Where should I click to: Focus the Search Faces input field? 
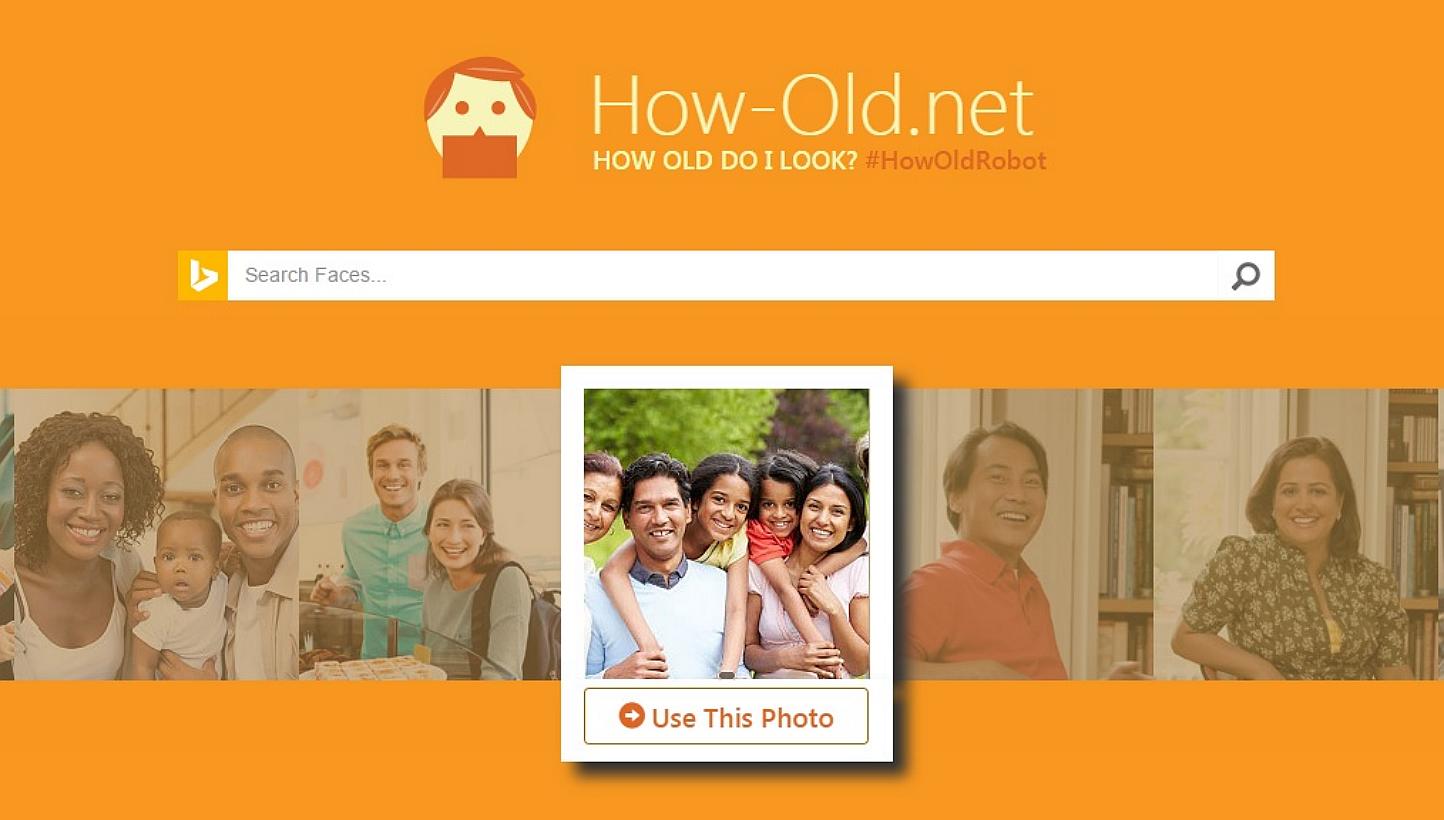click(x=722, y=275)
